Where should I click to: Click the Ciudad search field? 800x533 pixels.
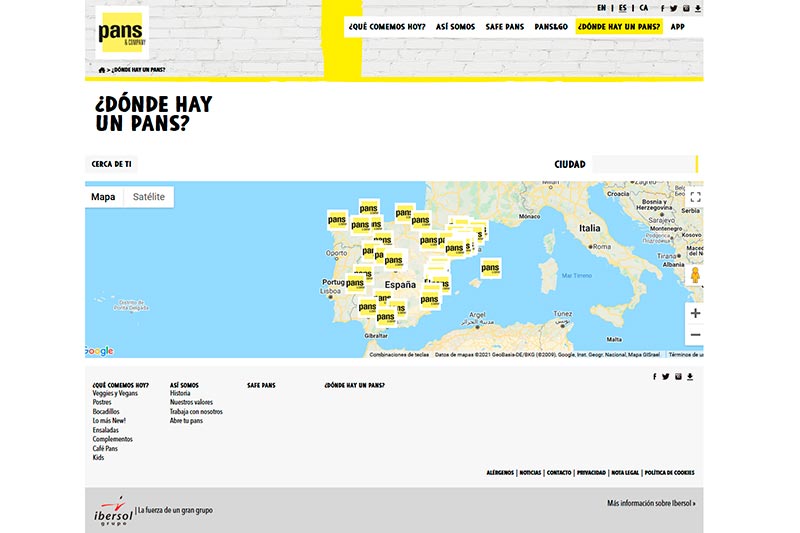[643, 164]
